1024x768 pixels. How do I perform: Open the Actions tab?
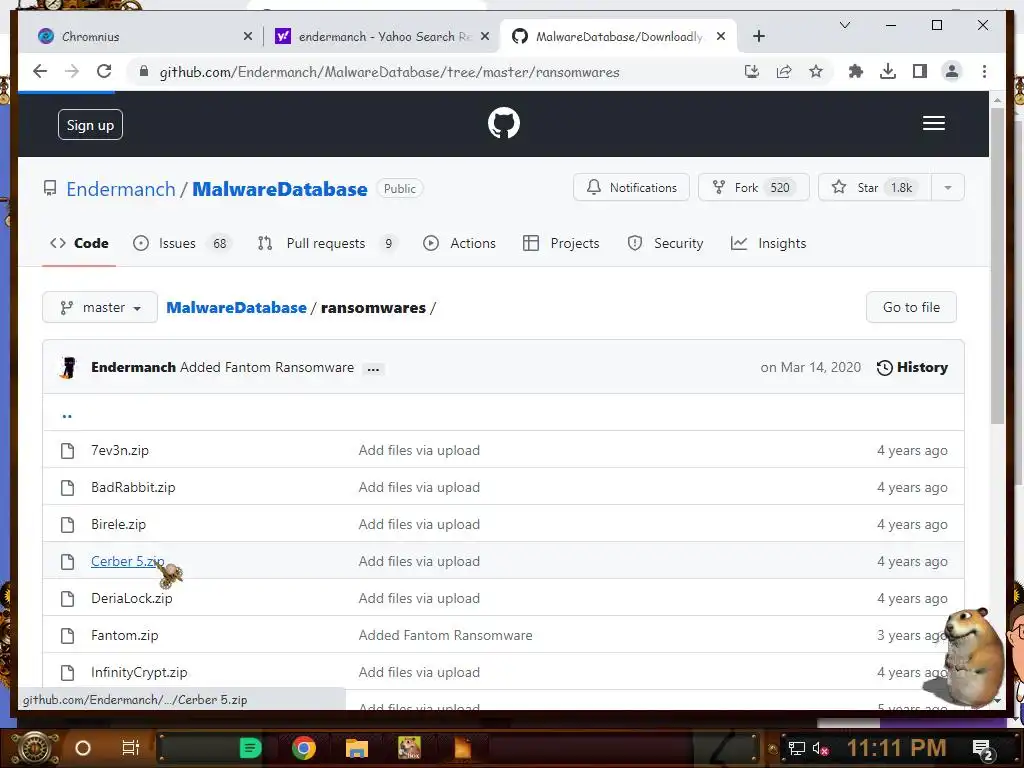click(x=460, y=243)
